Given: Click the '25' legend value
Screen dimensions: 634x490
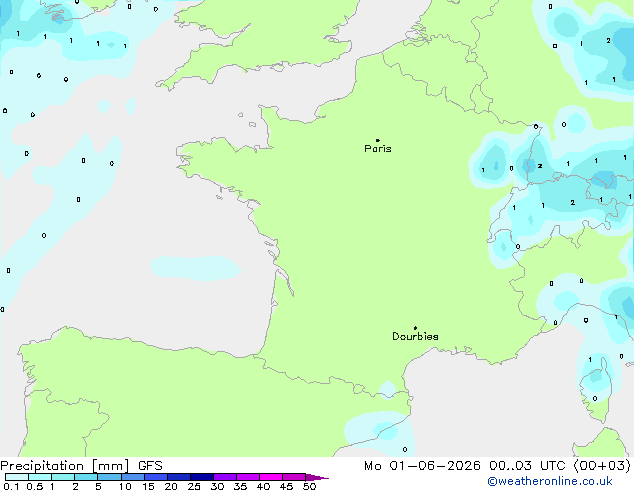Looking at the screenshot, I should (194, 486).
